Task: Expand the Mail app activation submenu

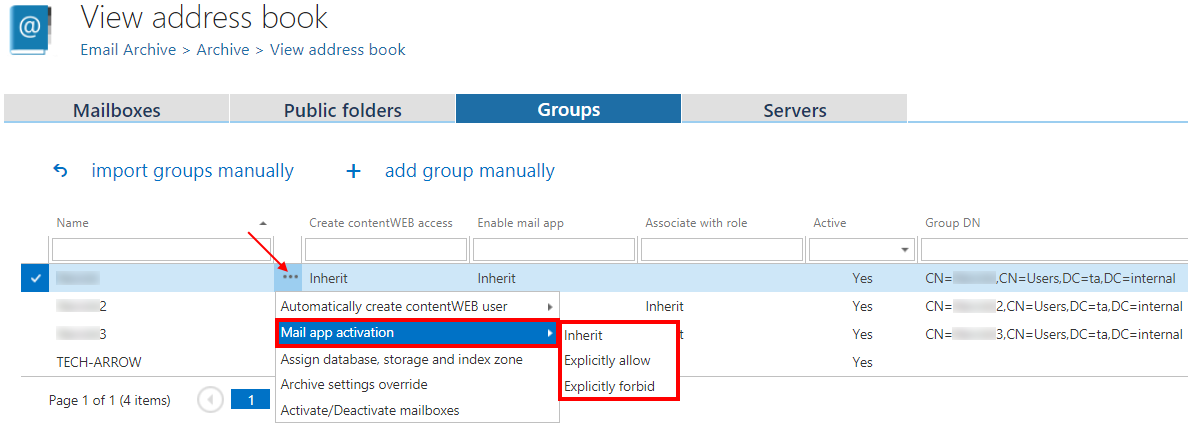Action: [x=416, y=332]
